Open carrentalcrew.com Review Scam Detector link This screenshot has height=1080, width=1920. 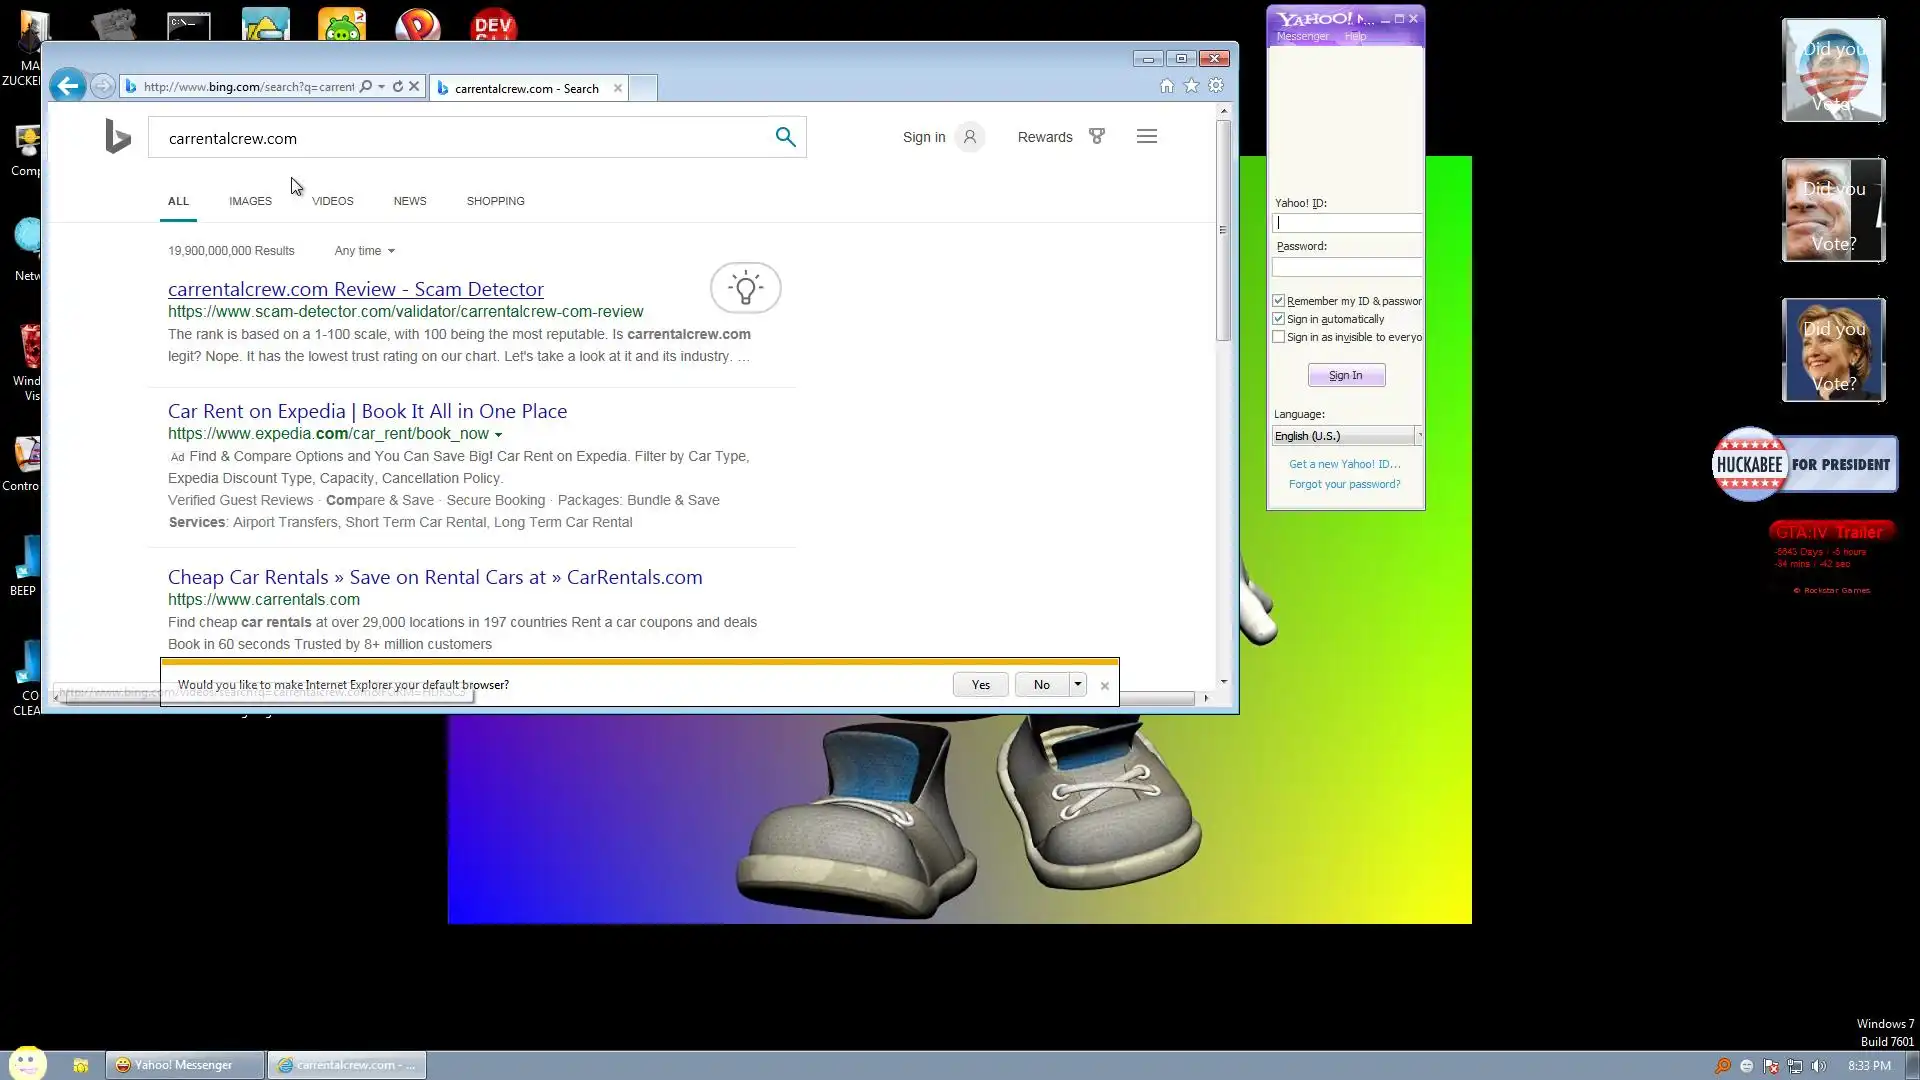click(x=355, y=289)
